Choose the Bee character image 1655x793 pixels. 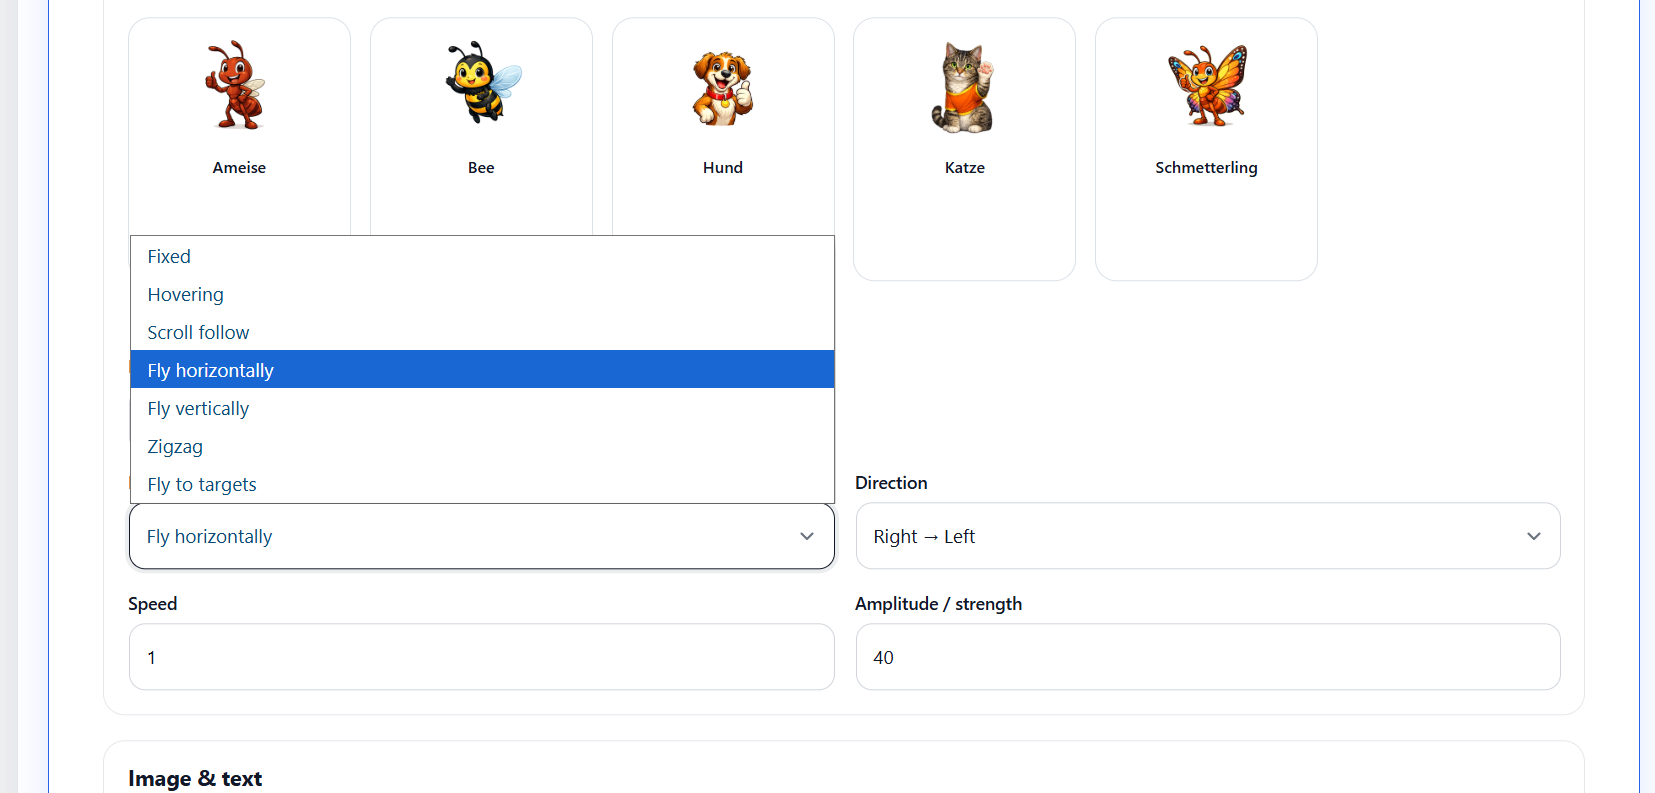[x=483, y=84]
